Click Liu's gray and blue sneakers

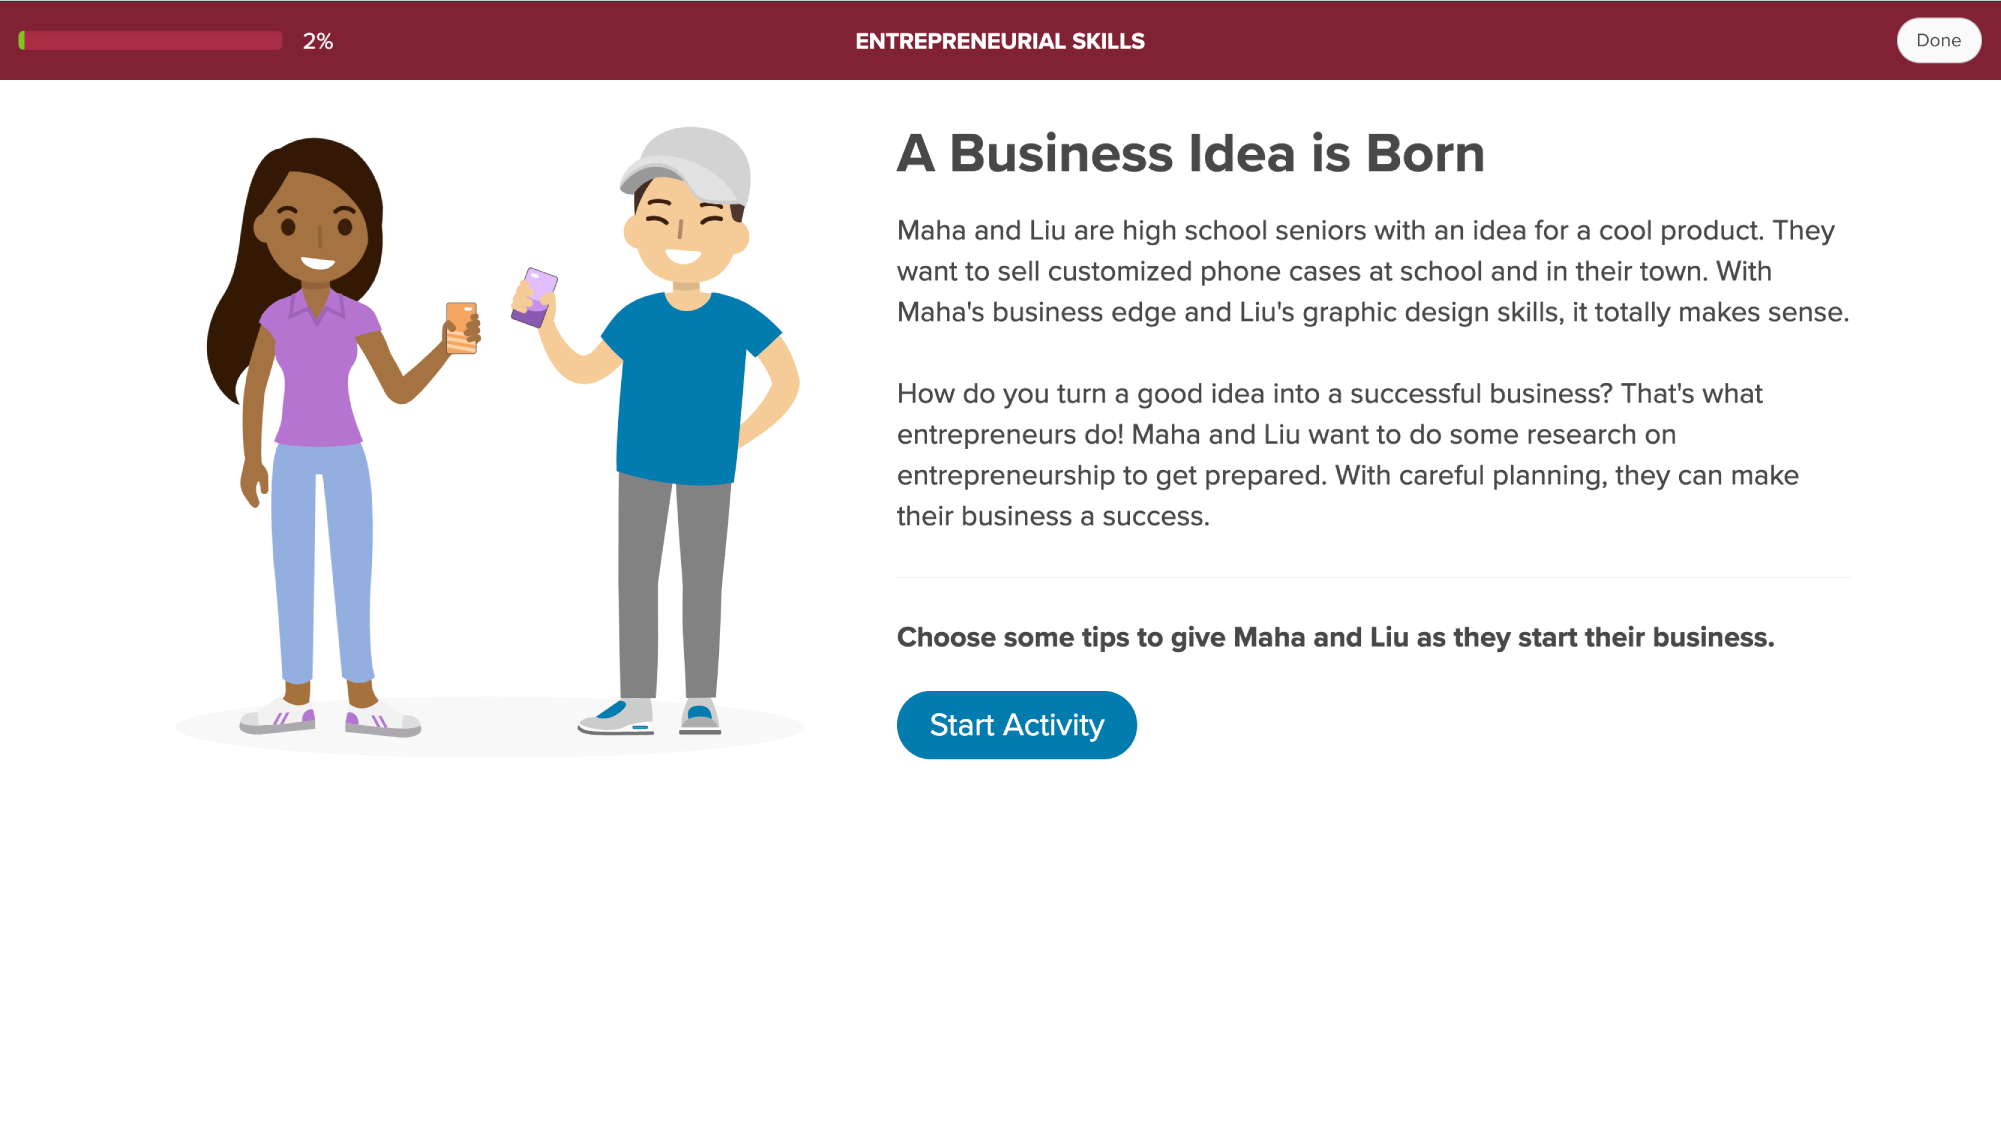[650, 717]
